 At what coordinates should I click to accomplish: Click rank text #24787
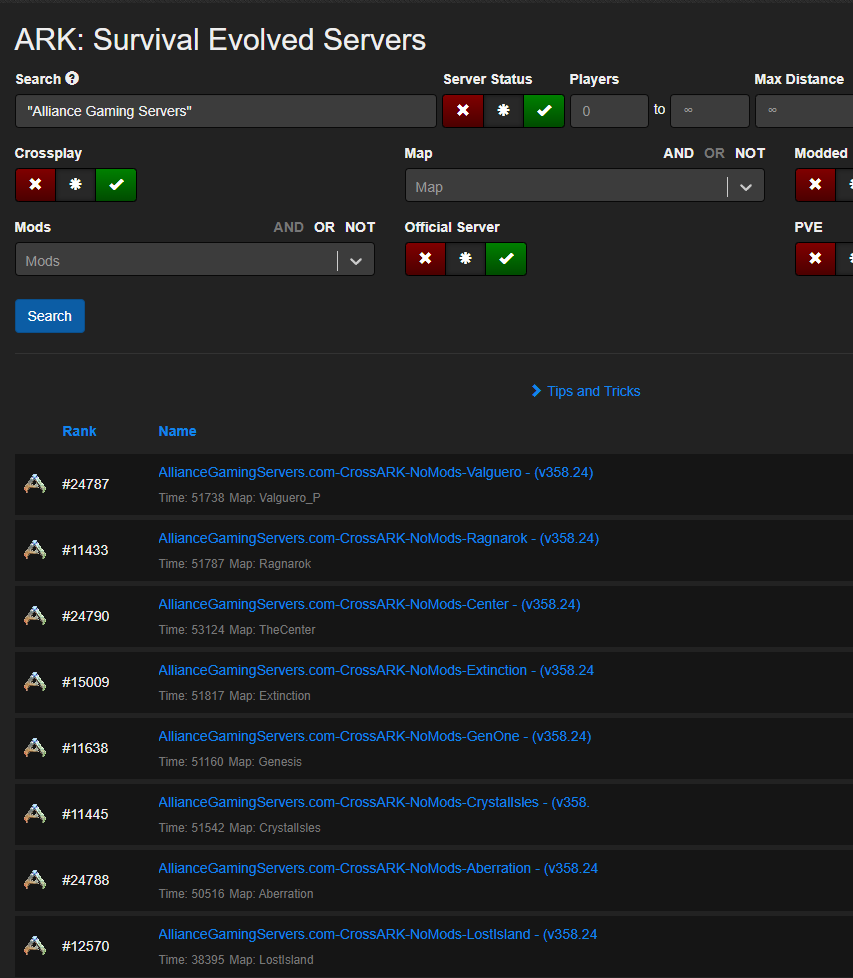coord(85,484)
